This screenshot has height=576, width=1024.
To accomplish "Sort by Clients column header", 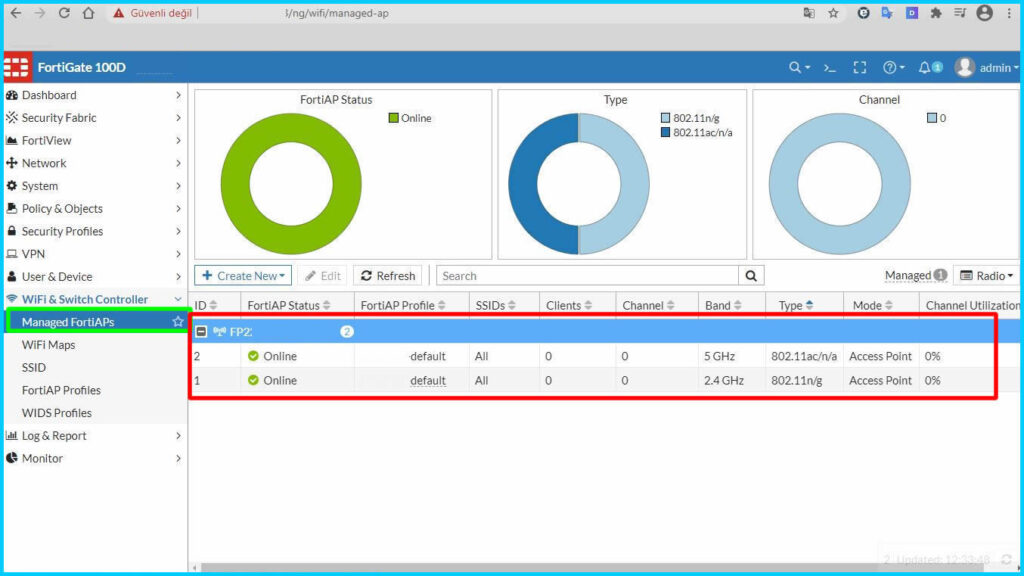I will pos(569,305).
